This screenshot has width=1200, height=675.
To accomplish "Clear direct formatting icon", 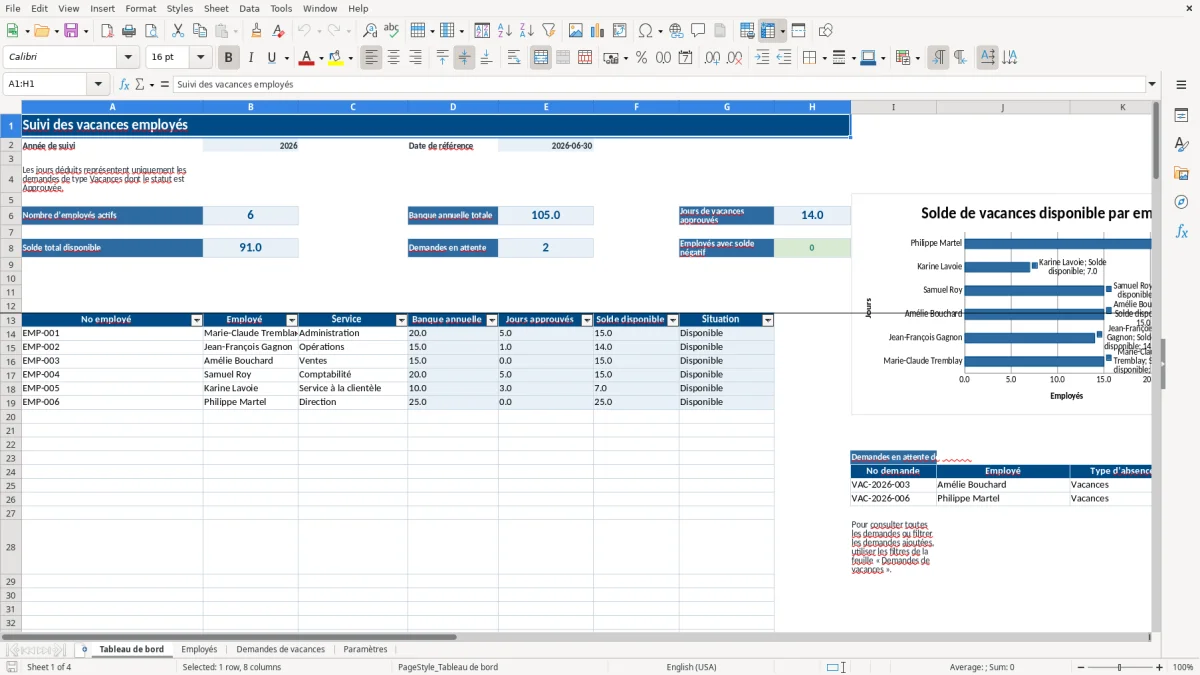I will [x=279, y=31].
